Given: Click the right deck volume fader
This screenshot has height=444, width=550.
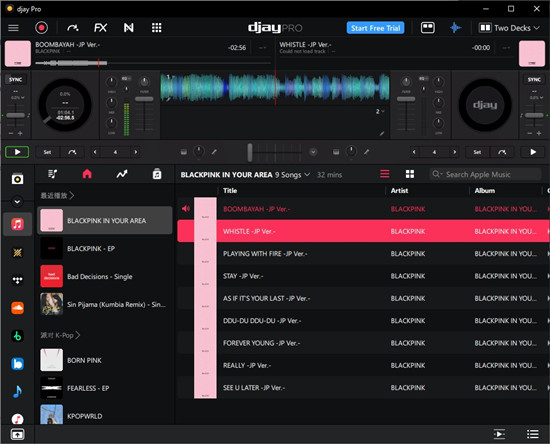Looking at the screenshot, I should point(406,99).
